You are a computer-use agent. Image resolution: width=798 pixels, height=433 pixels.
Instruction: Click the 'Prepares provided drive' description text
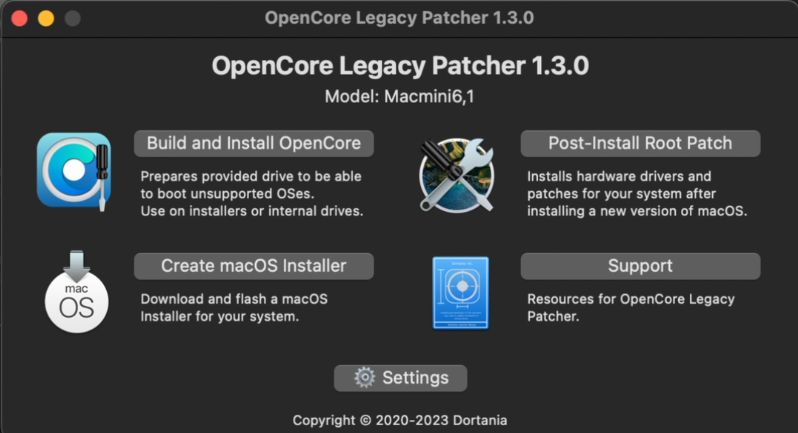252,194
